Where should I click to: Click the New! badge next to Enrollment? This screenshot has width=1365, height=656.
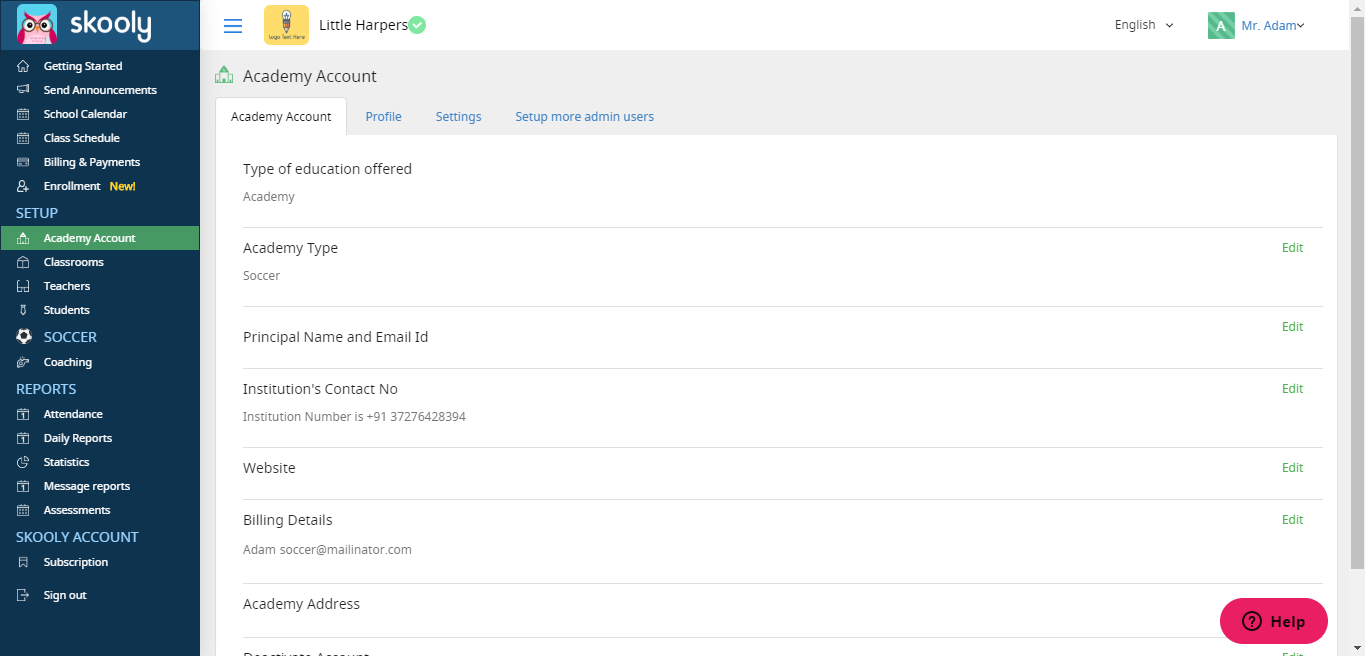pos(122,186)
